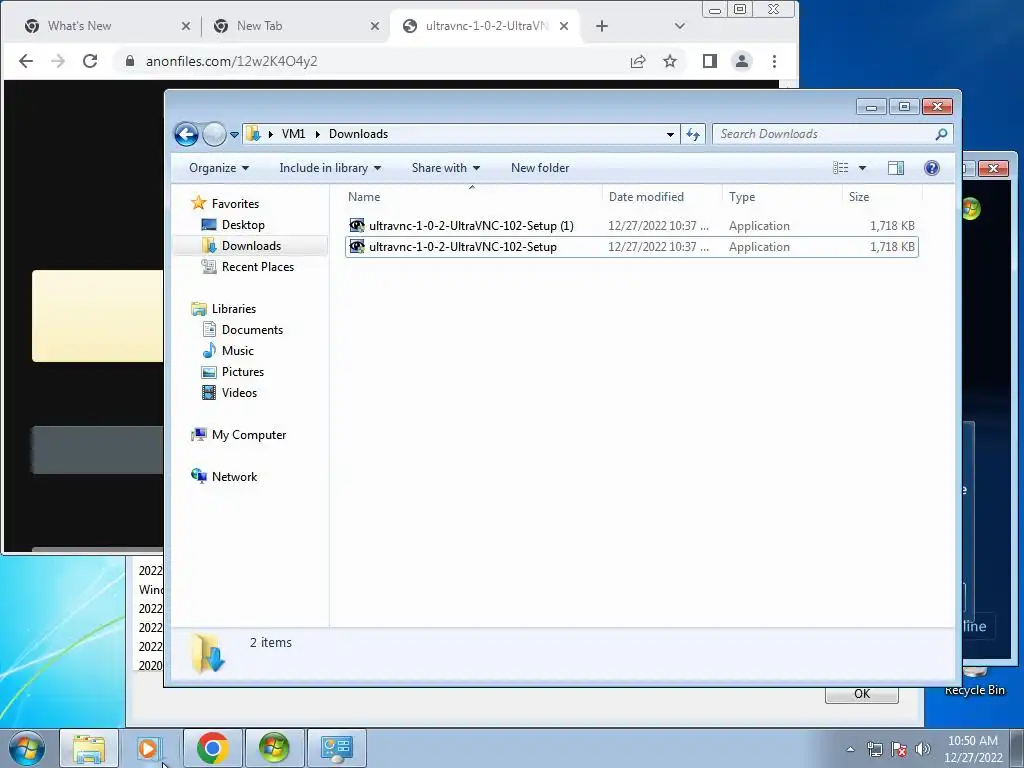Click OK button in background dialog
This screenshot has height=768, width=1024.
click(x=861, y=694)
